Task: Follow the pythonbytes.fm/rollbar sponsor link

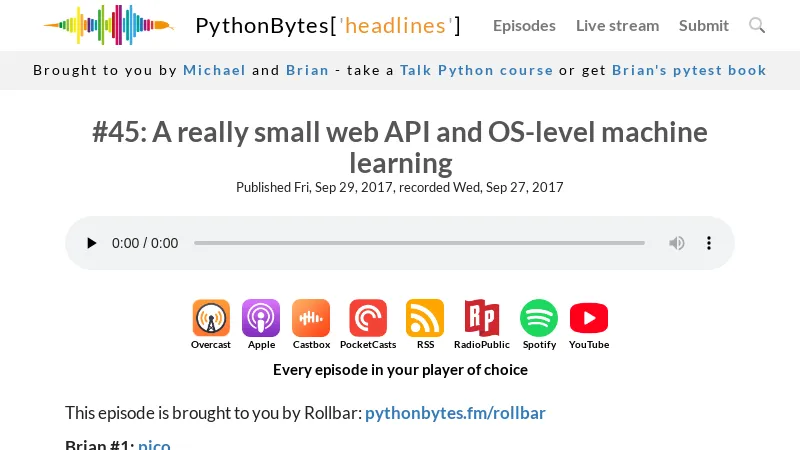Action: point(455,412)
